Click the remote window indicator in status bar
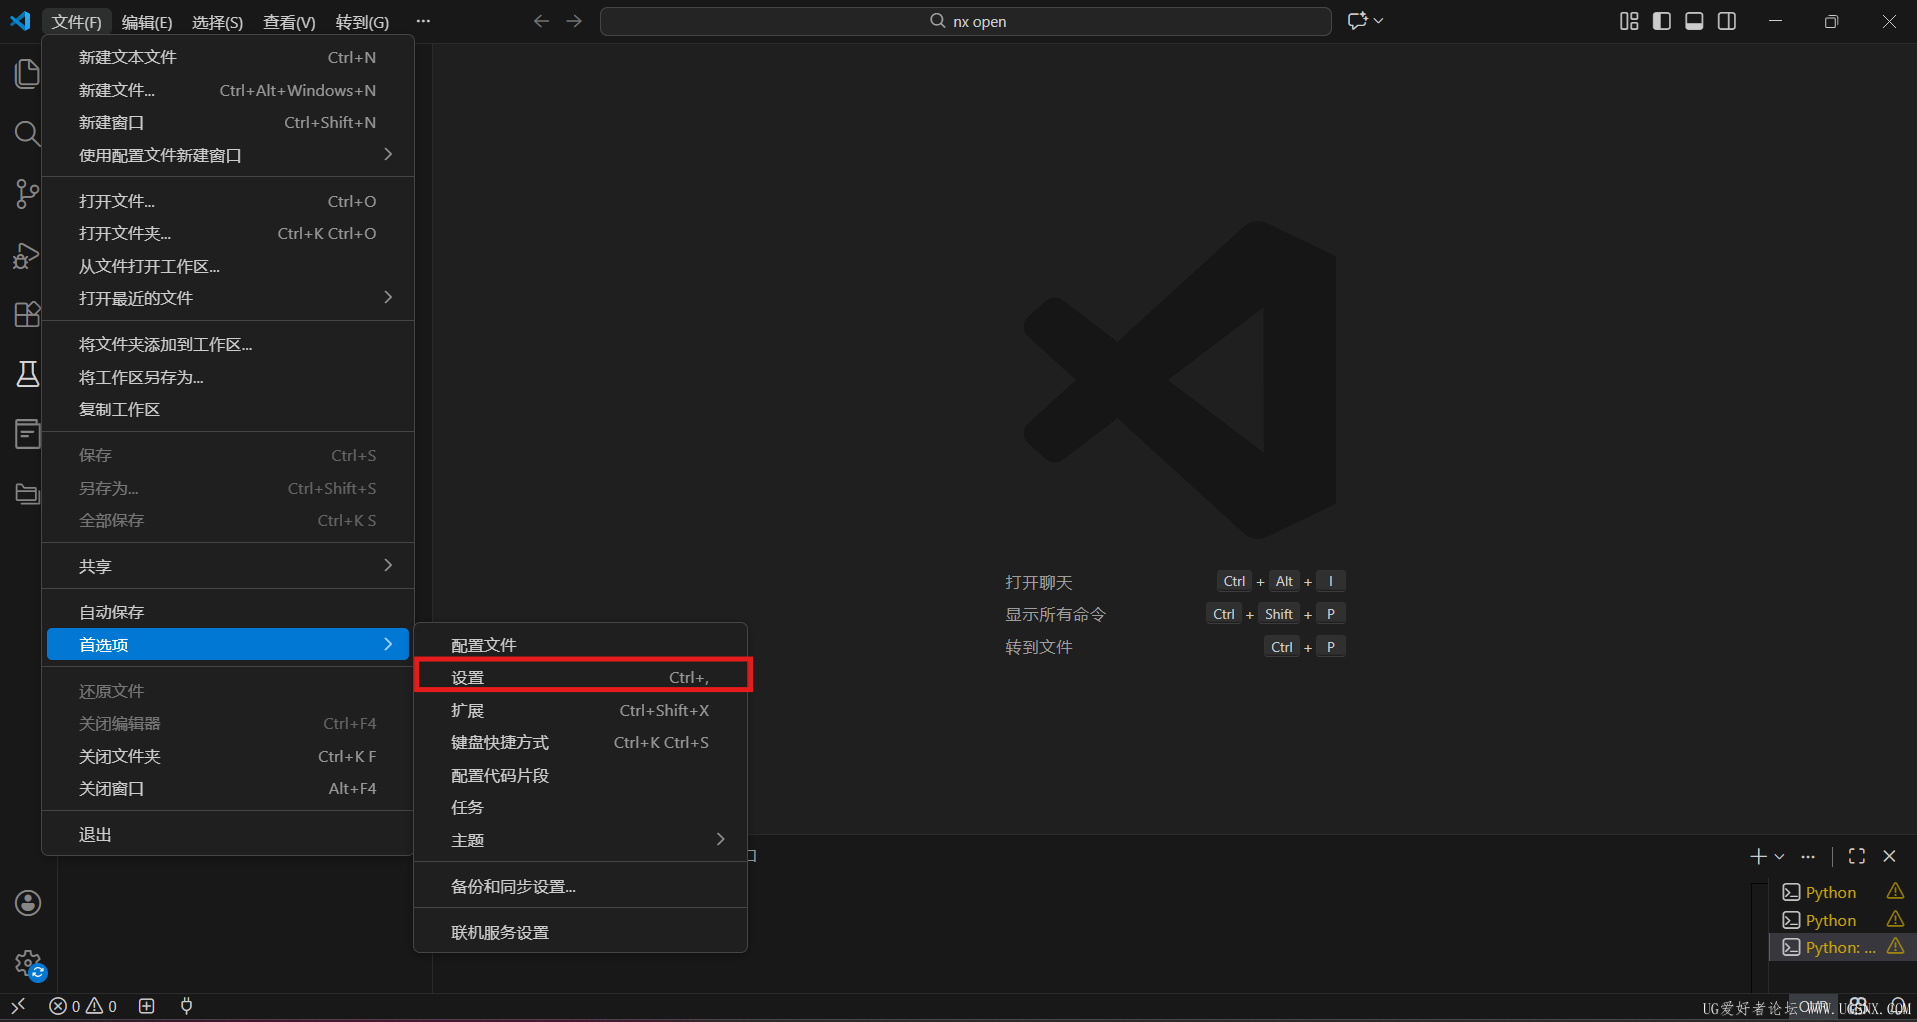Screen dimensions: 1917x1022 point(18,1006)
